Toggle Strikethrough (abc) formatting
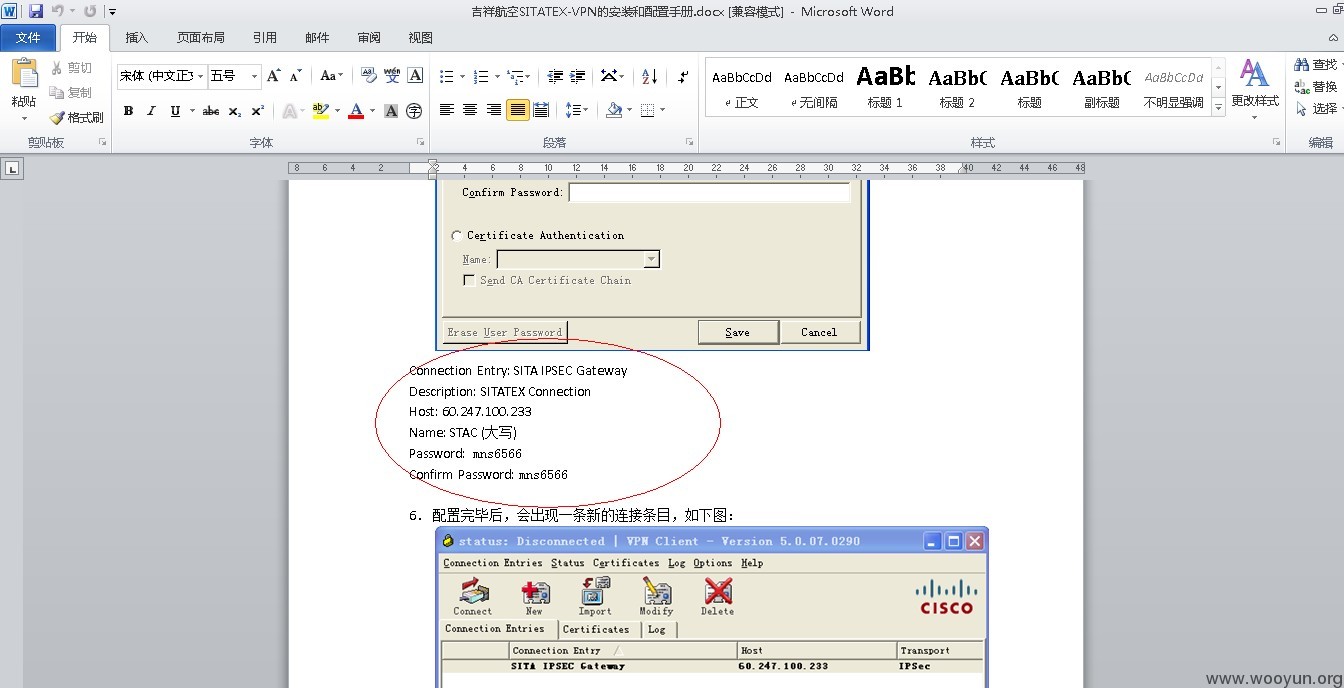Image resolution: width=1344 pixels, height=688 pixels. [211, 111]
